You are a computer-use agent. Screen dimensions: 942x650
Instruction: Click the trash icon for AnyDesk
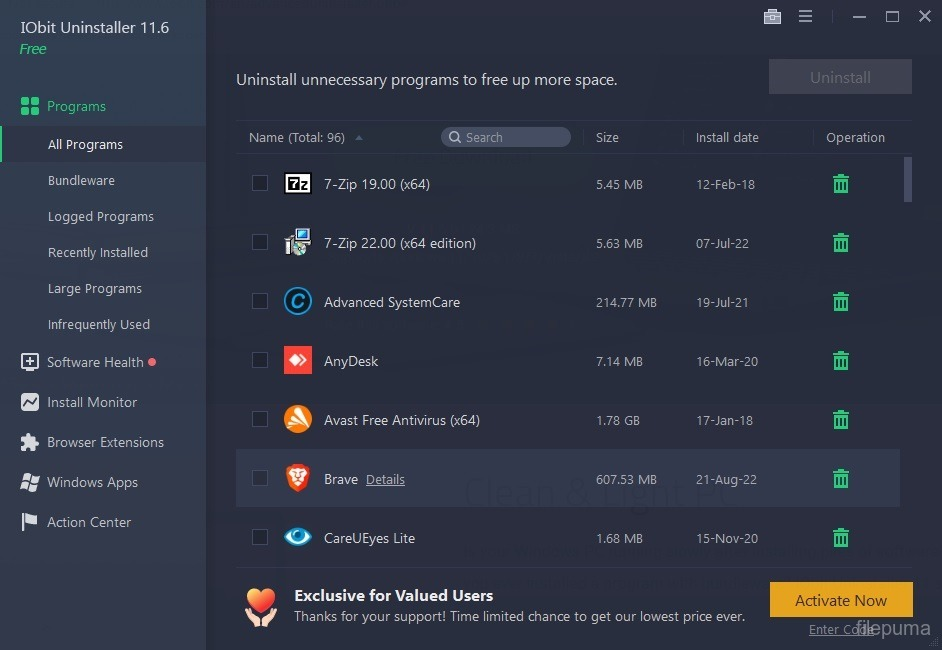point(841,361)
